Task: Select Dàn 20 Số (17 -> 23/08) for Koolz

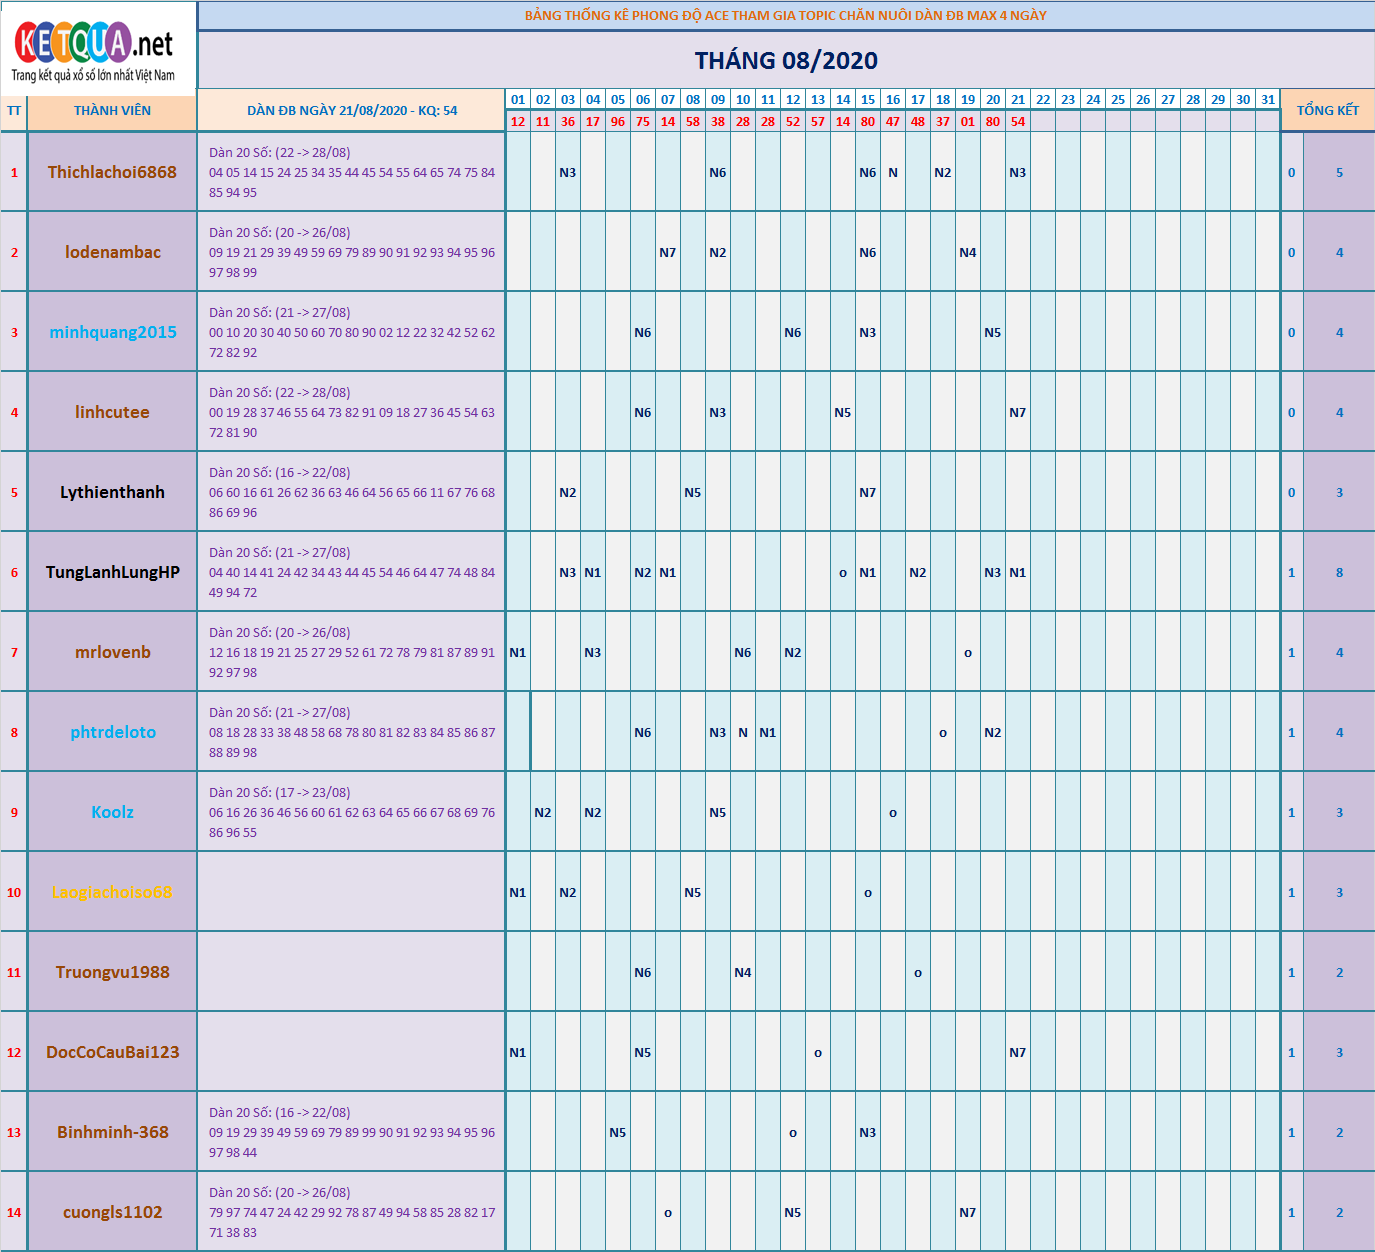Action: coord(280,792)
